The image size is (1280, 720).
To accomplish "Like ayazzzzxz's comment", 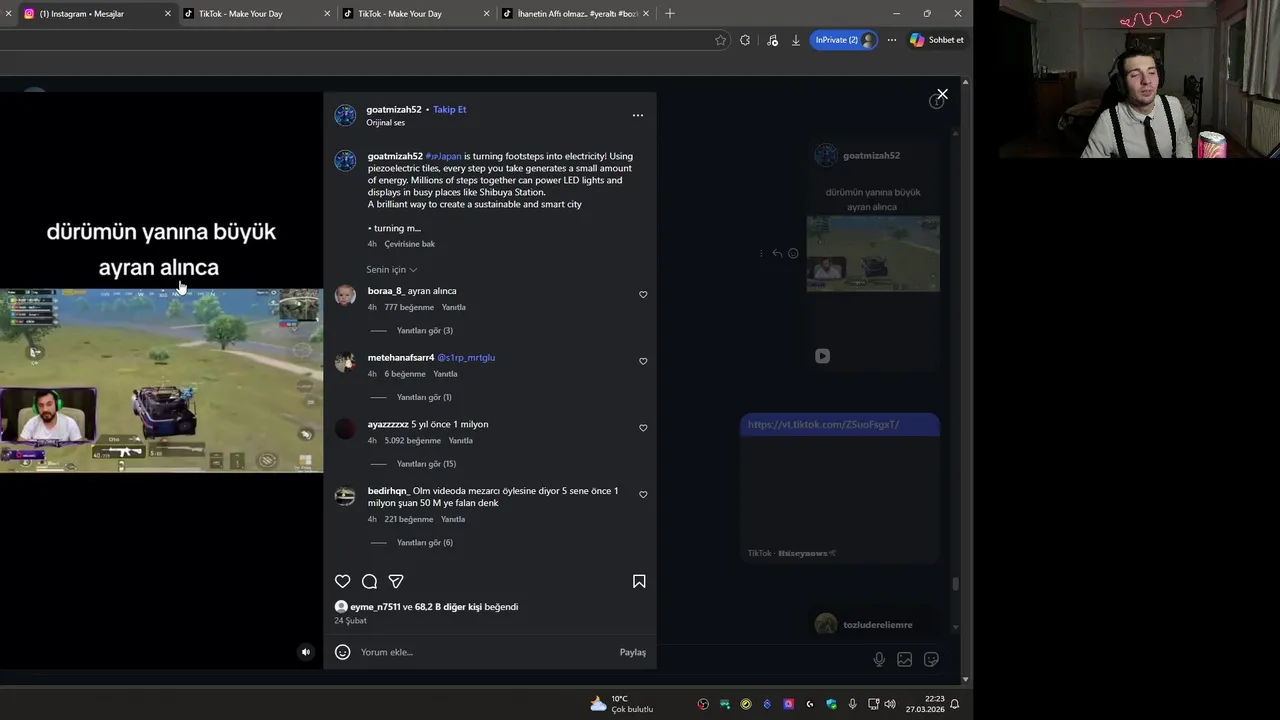I will [x=643, y=428].
